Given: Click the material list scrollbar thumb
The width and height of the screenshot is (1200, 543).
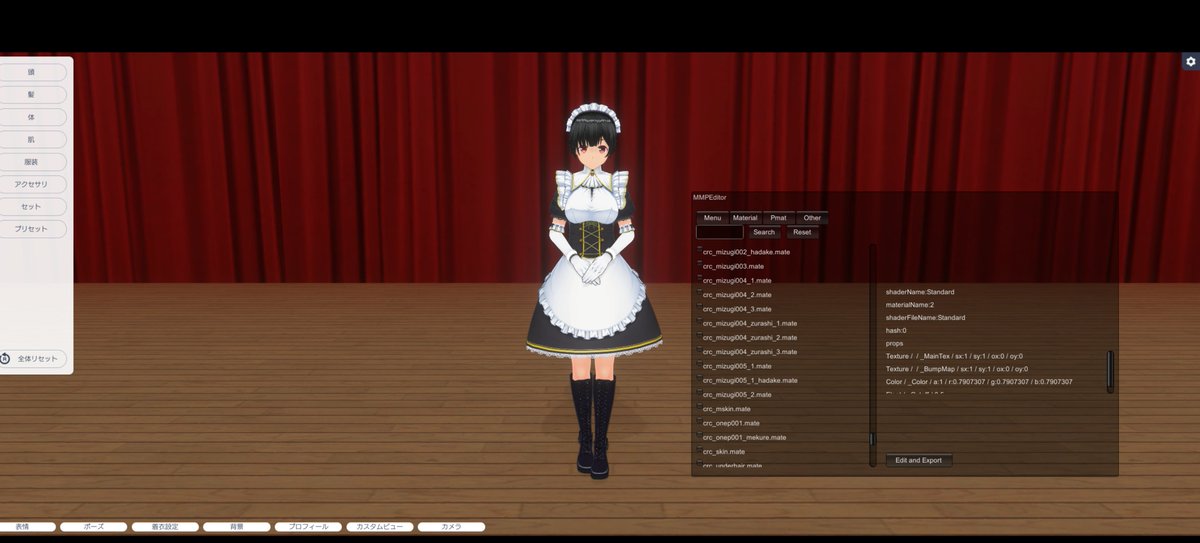Looking at the screenshot, I should [x=871, y=438].
